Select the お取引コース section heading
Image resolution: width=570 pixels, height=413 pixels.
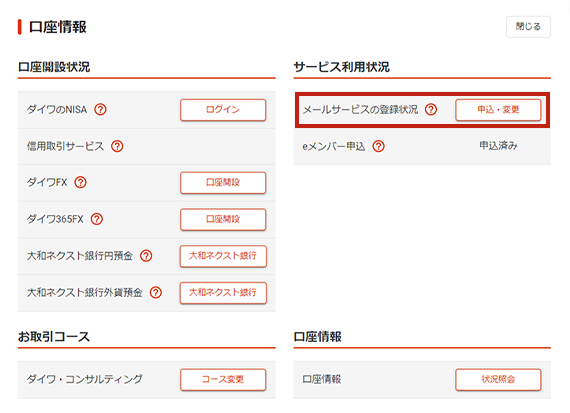coord(54,337)
